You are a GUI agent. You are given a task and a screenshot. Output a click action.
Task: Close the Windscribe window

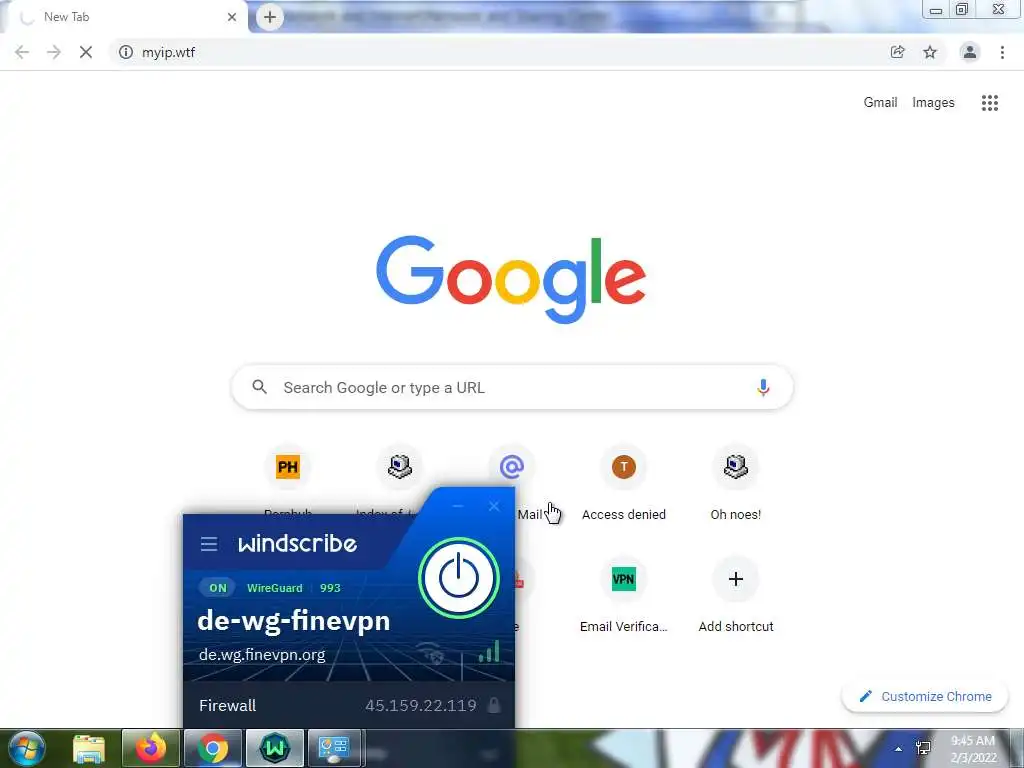tap(494, 506)
